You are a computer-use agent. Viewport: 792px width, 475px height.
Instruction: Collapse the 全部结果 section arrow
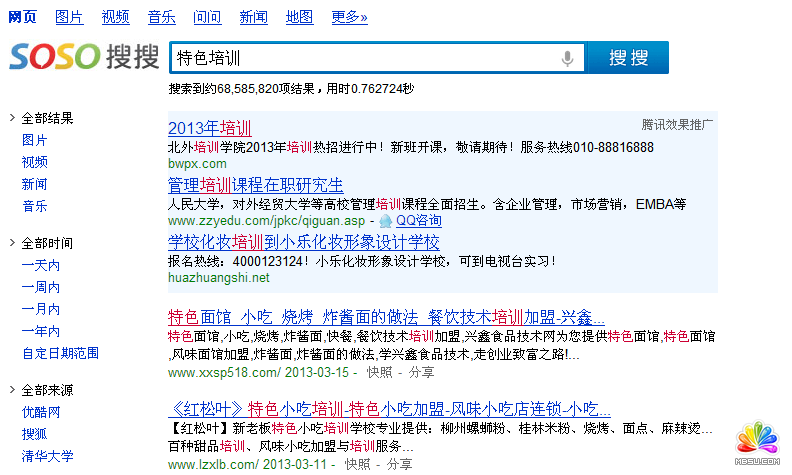(12, 118)
